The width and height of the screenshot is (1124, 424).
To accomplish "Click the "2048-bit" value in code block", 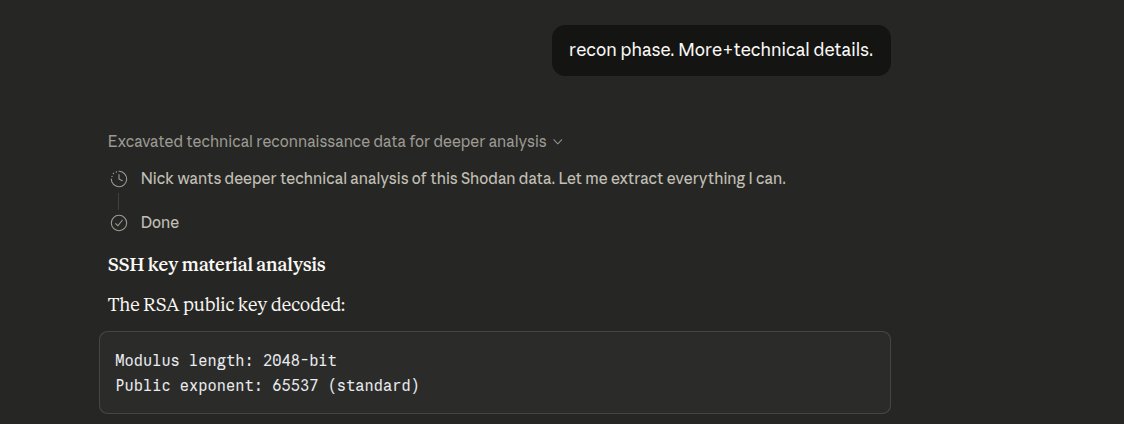I will click(300, 360).
